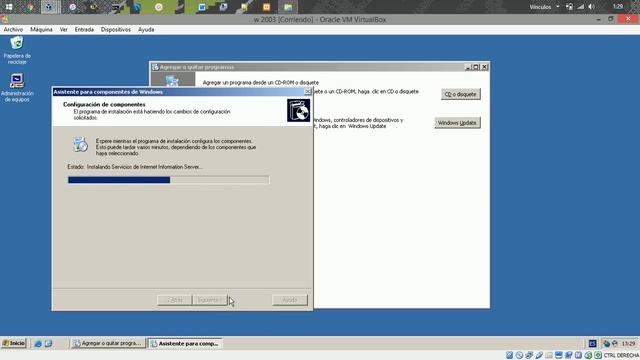Screen dimensions: 640x360
Task: Click the show desktop quick launch icon
Action: click(48, 344)
